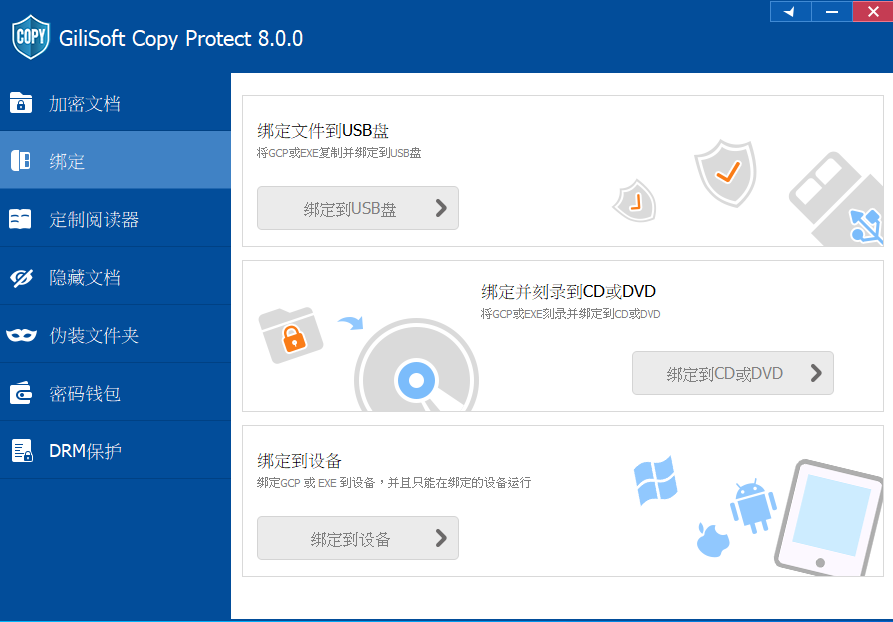893x622 pixels.
Task: Click the 绑定到CD或DVD button
Action: [x=732, y=373]
